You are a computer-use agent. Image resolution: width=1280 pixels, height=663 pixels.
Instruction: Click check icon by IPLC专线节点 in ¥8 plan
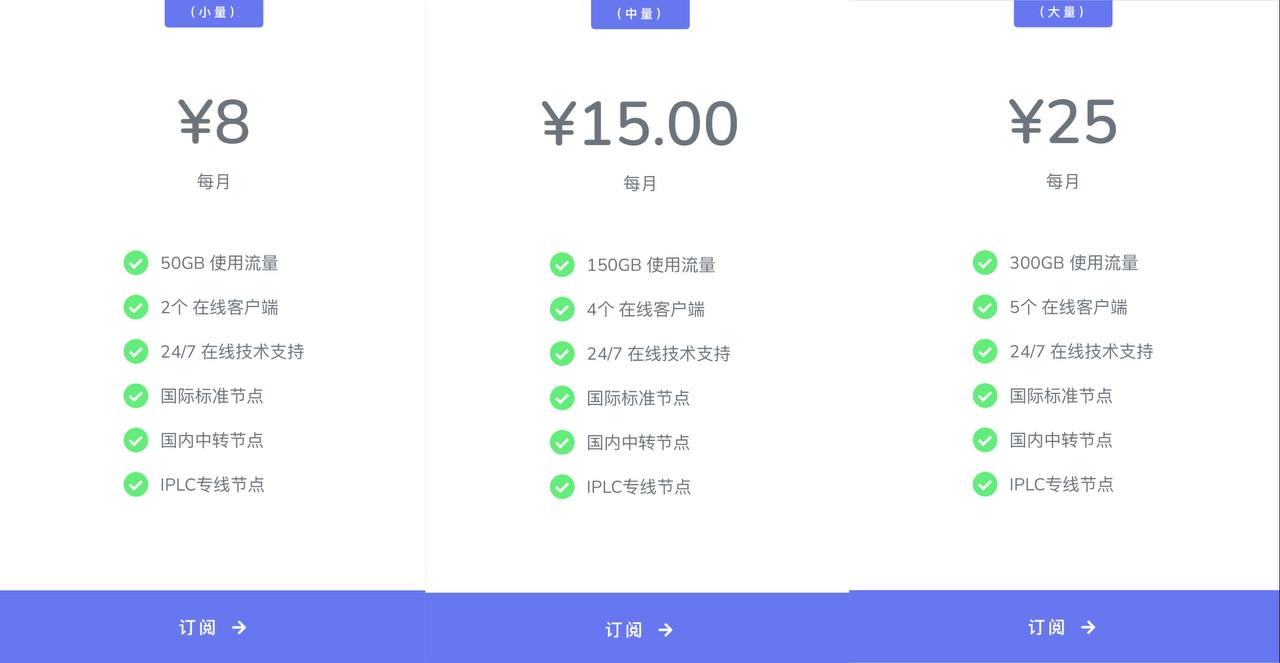136,484
